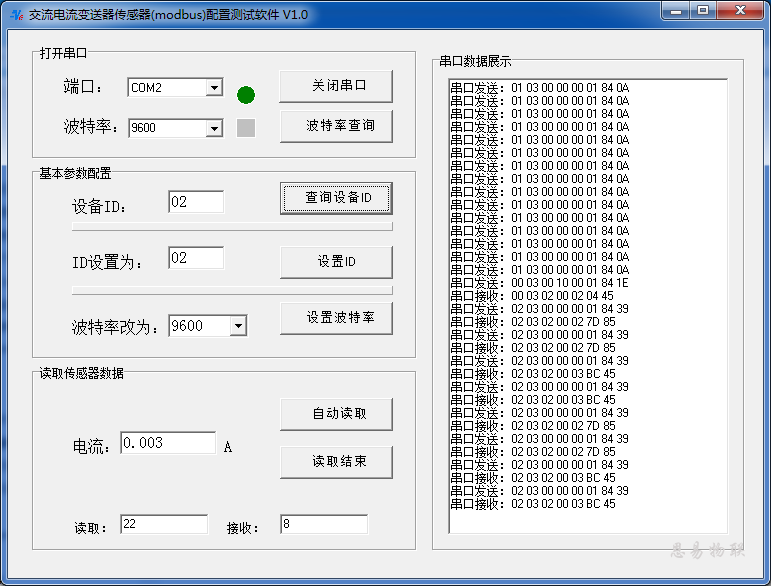Focus the ID设置为 text field
Image resolution: width=771 pixels, height=586 pixels.
(196, 258)
